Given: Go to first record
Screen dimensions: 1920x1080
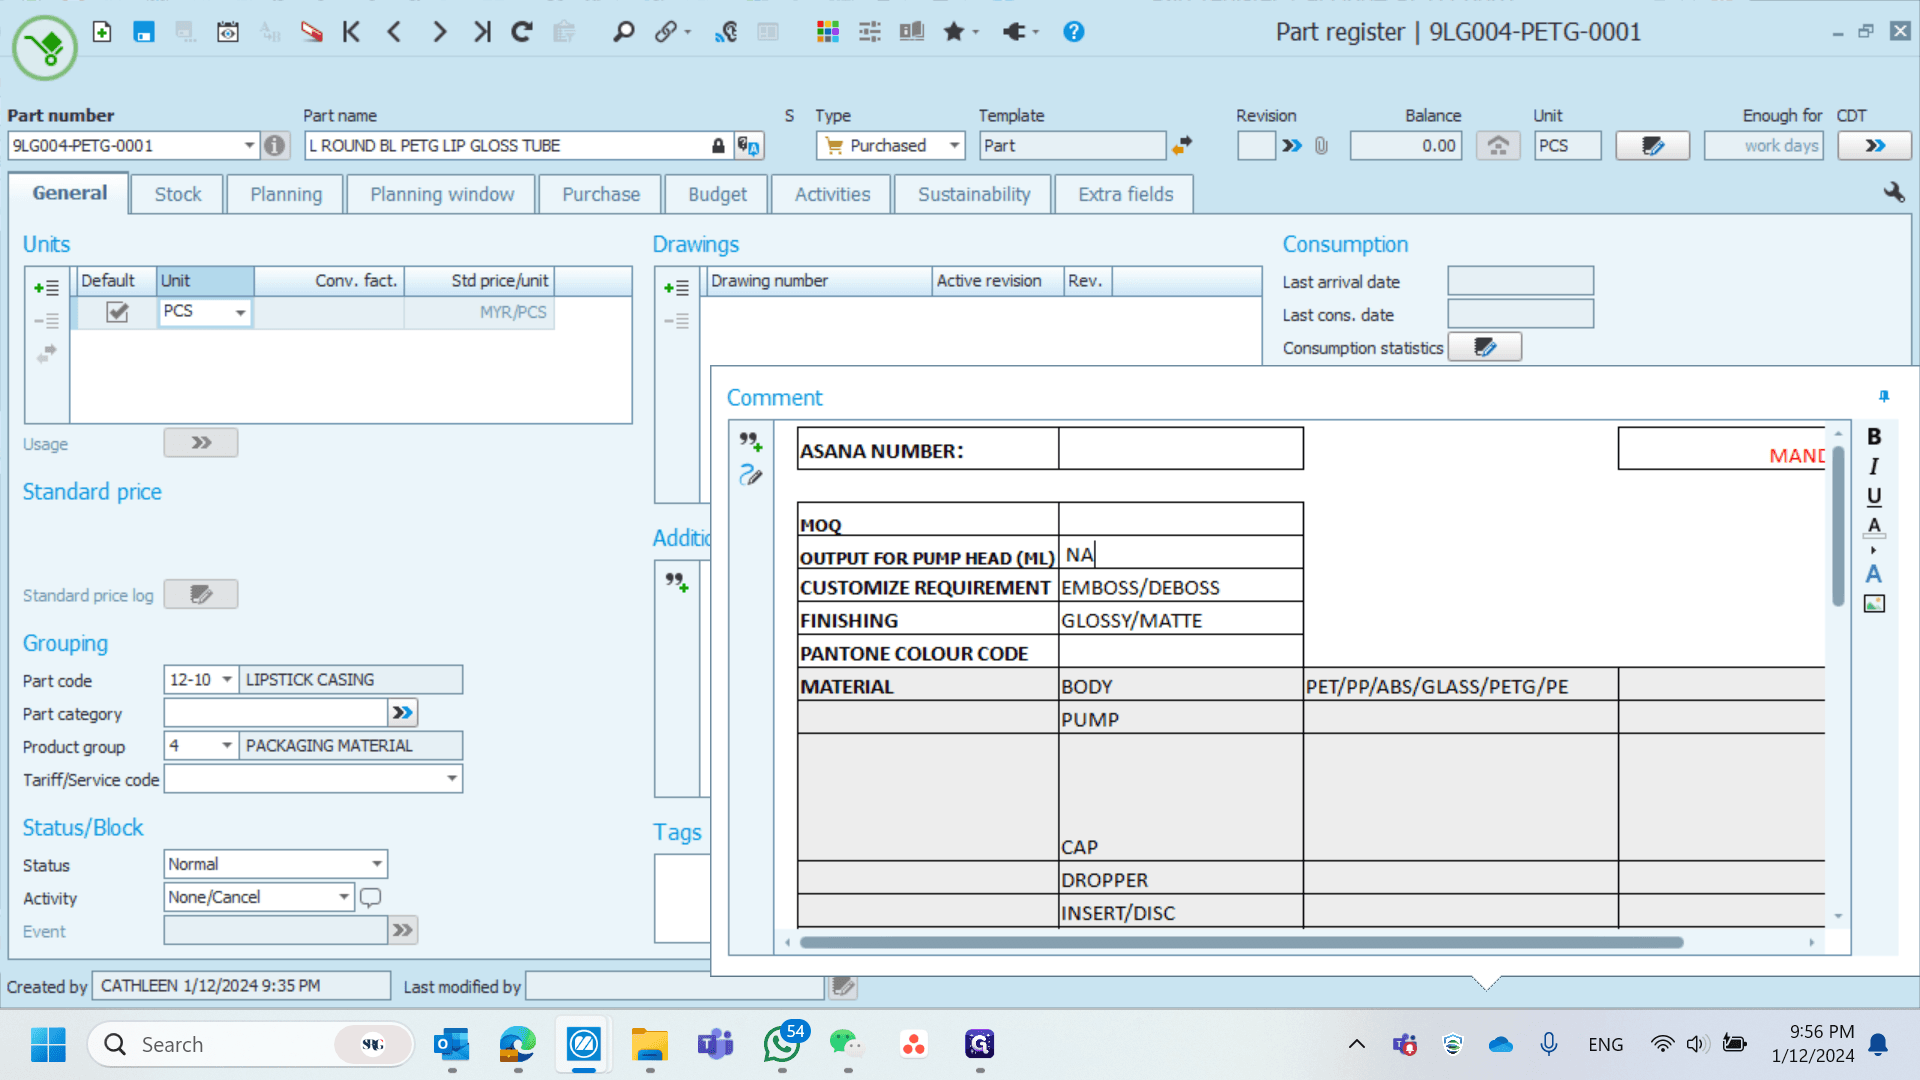Looking at the screenshot, I should pos(351,32).
